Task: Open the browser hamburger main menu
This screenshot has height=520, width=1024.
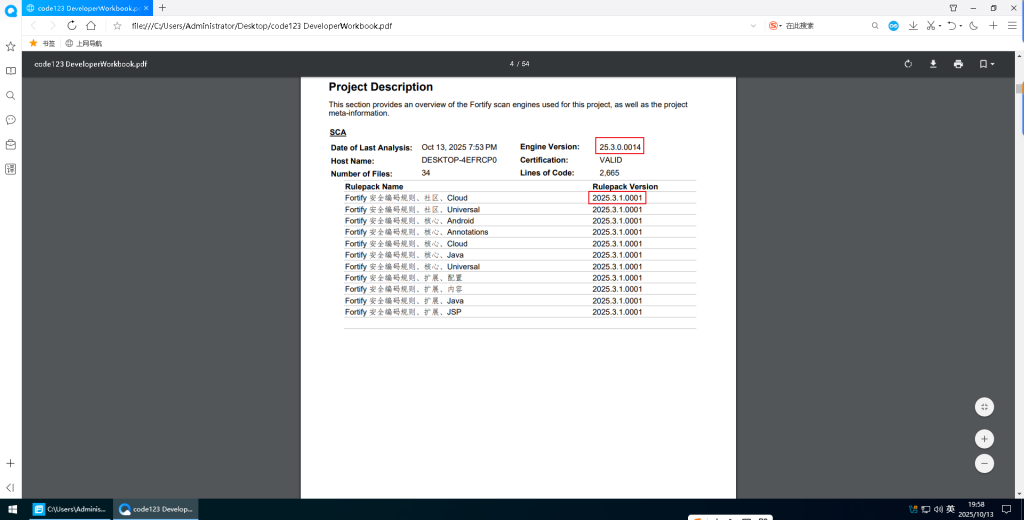Action: 1012,26
